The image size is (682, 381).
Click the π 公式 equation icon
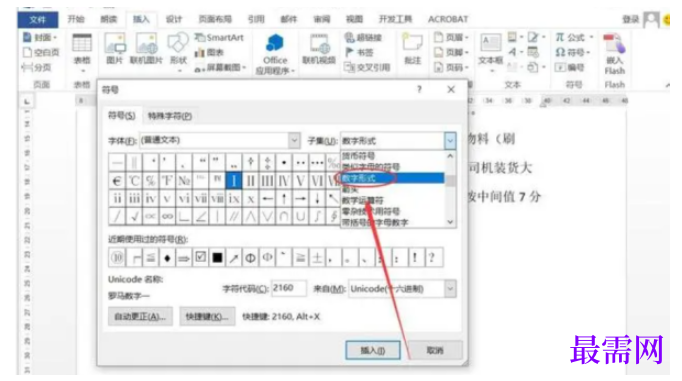point(560,37)
